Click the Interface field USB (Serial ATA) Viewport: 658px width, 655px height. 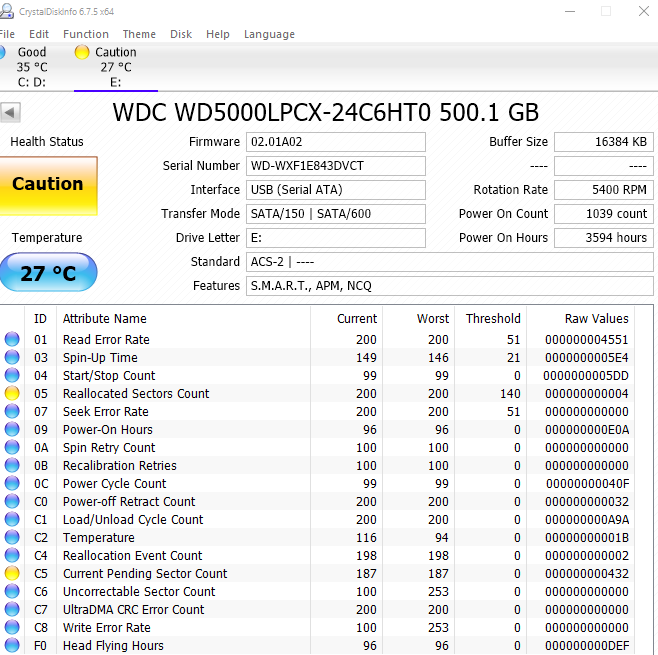click(336, 190)
